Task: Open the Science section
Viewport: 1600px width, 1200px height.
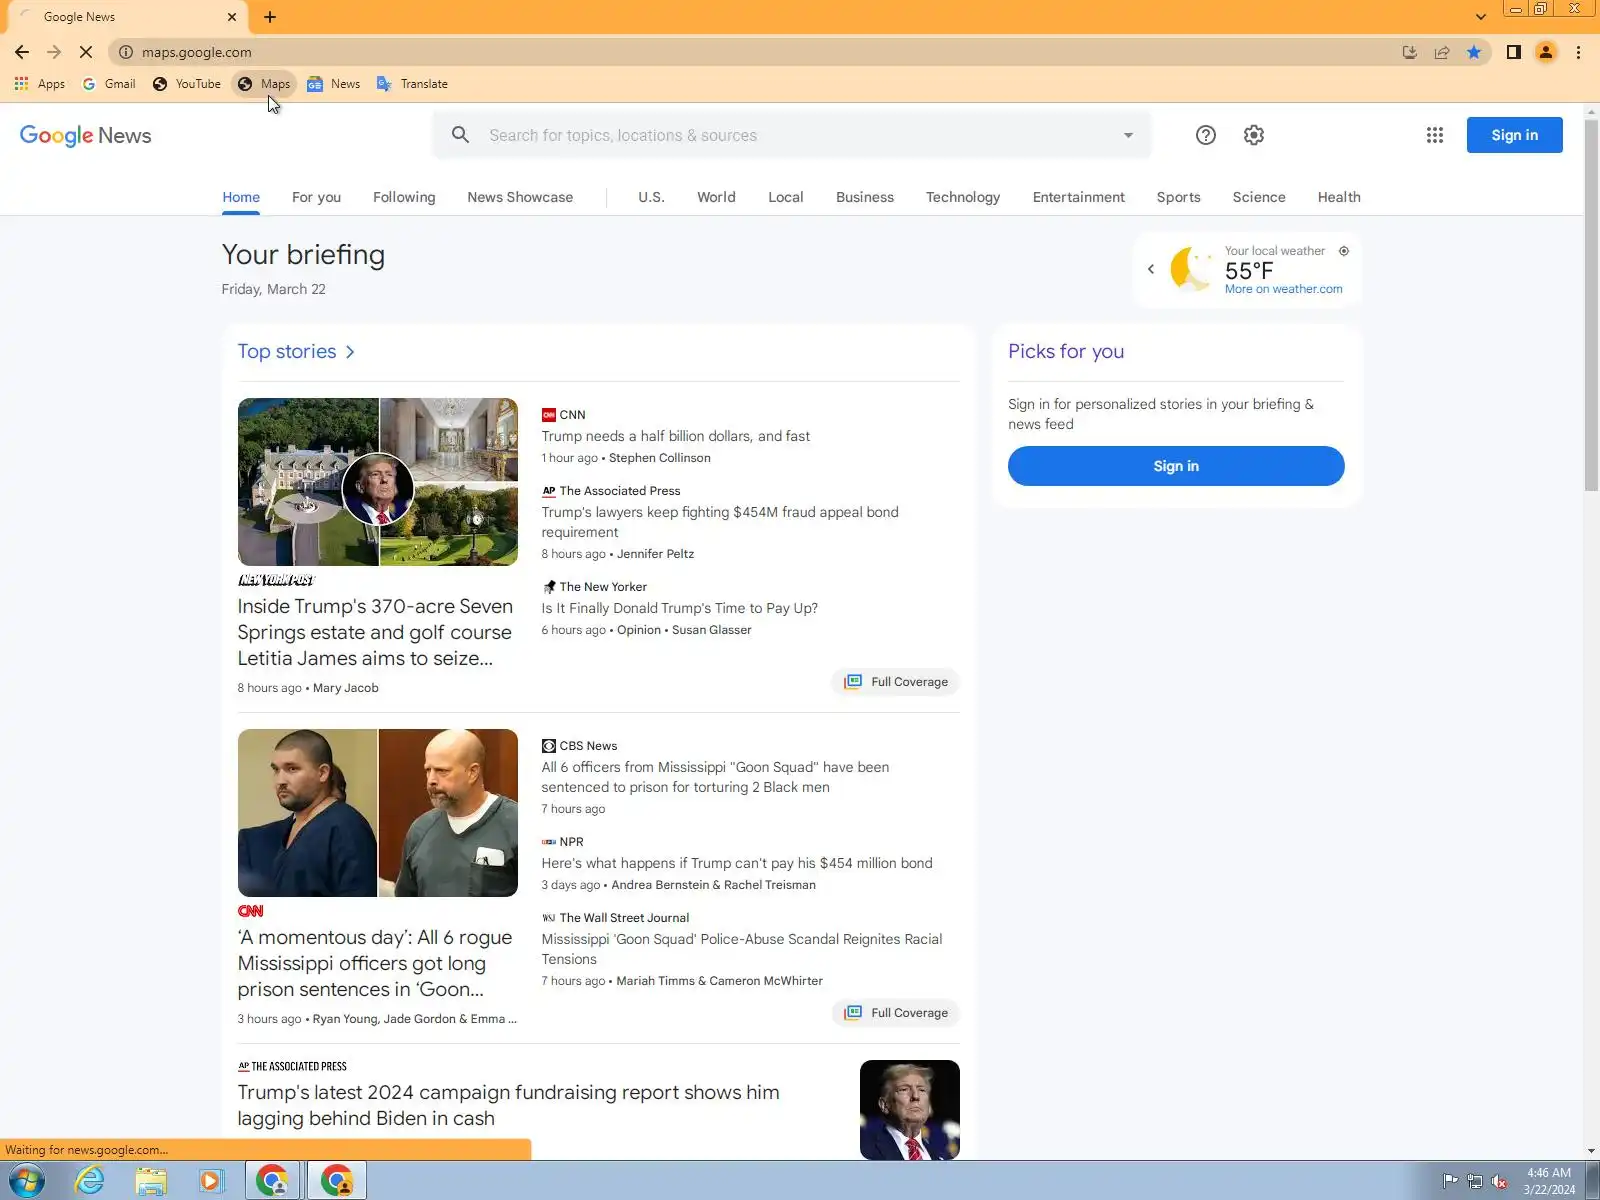Action: pyautogui.click(x=1259, y=197)
